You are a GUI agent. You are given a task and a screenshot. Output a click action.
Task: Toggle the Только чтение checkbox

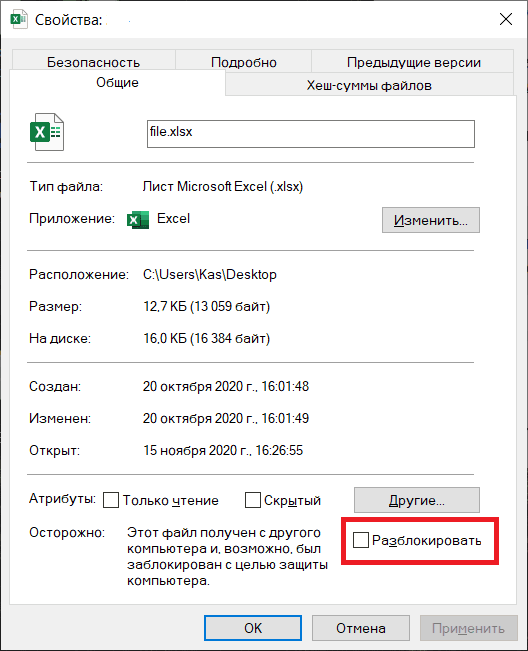[x=111, y=500]
